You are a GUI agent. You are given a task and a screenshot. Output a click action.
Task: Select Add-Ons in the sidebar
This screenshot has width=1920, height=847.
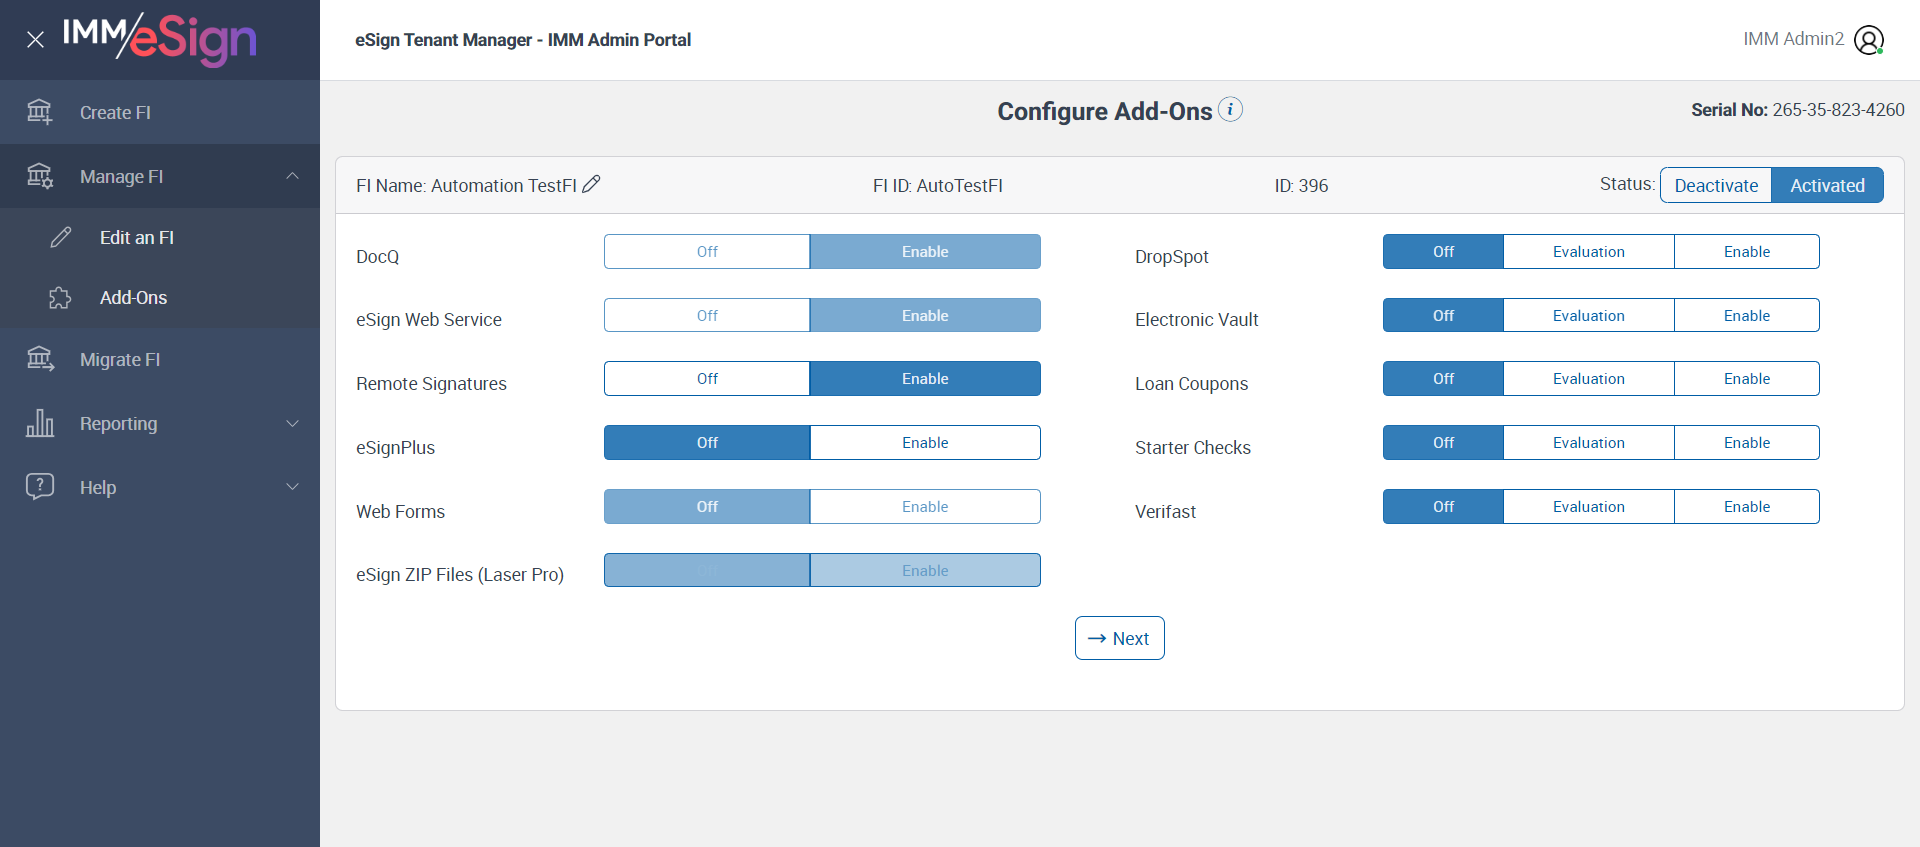pyautogui.click(x=133, y=298)
